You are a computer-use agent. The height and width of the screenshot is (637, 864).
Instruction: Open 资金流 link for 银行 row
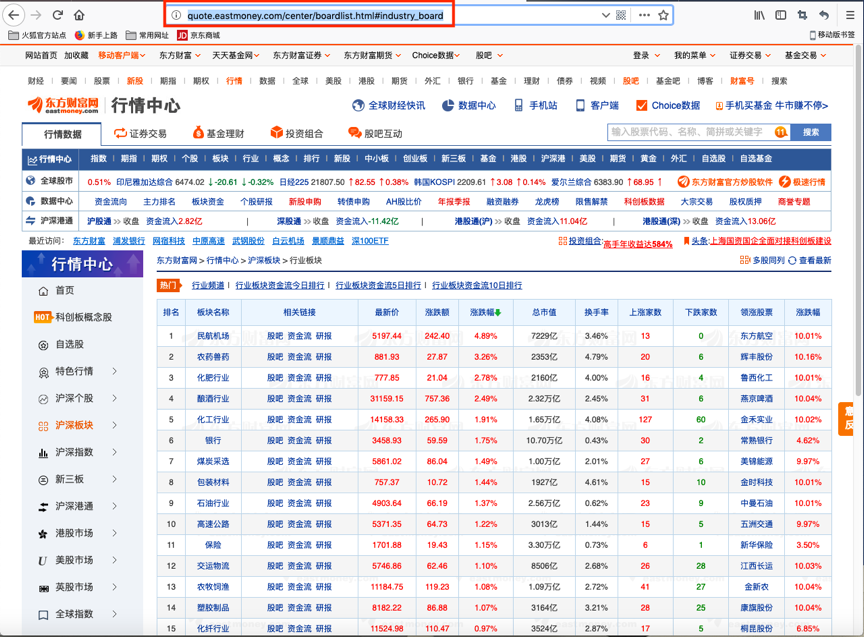[x=299, y=441]
